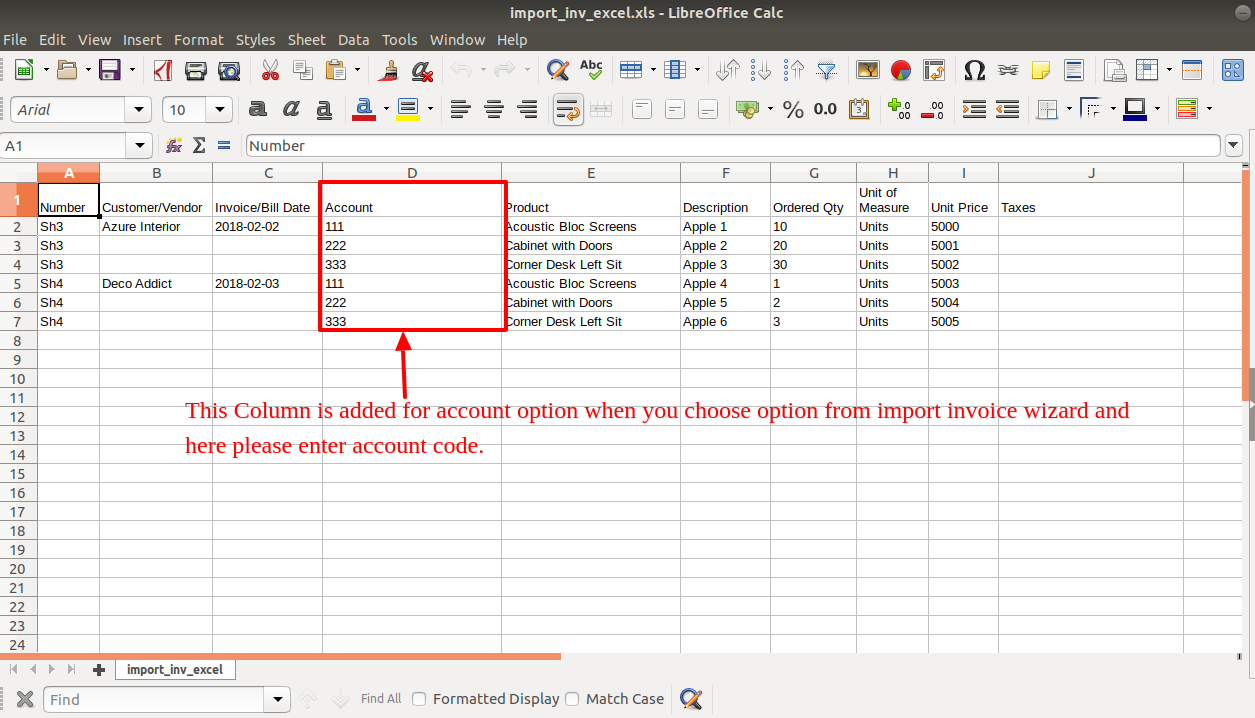Open the Sheet menu

coord(307,40)
